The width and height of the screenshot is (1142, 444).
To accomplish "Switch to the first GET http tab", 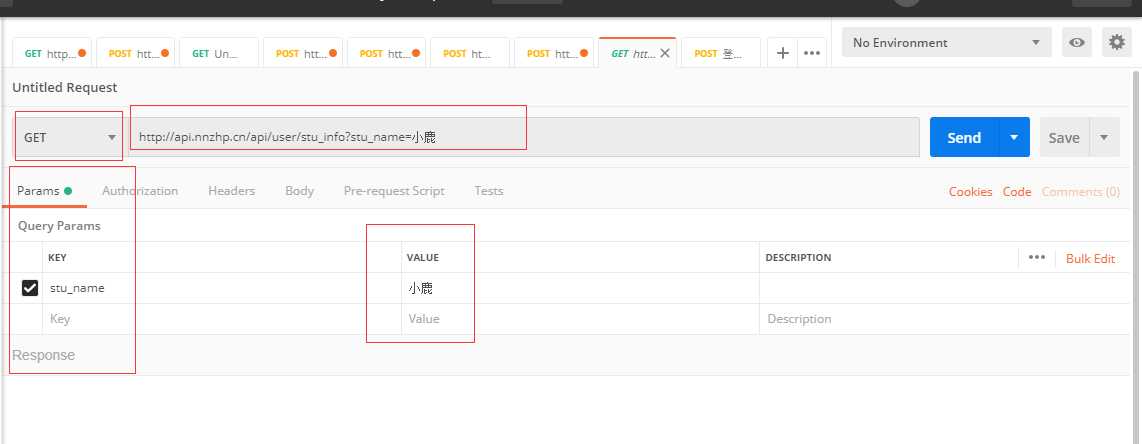I will [x=52, y=53].
